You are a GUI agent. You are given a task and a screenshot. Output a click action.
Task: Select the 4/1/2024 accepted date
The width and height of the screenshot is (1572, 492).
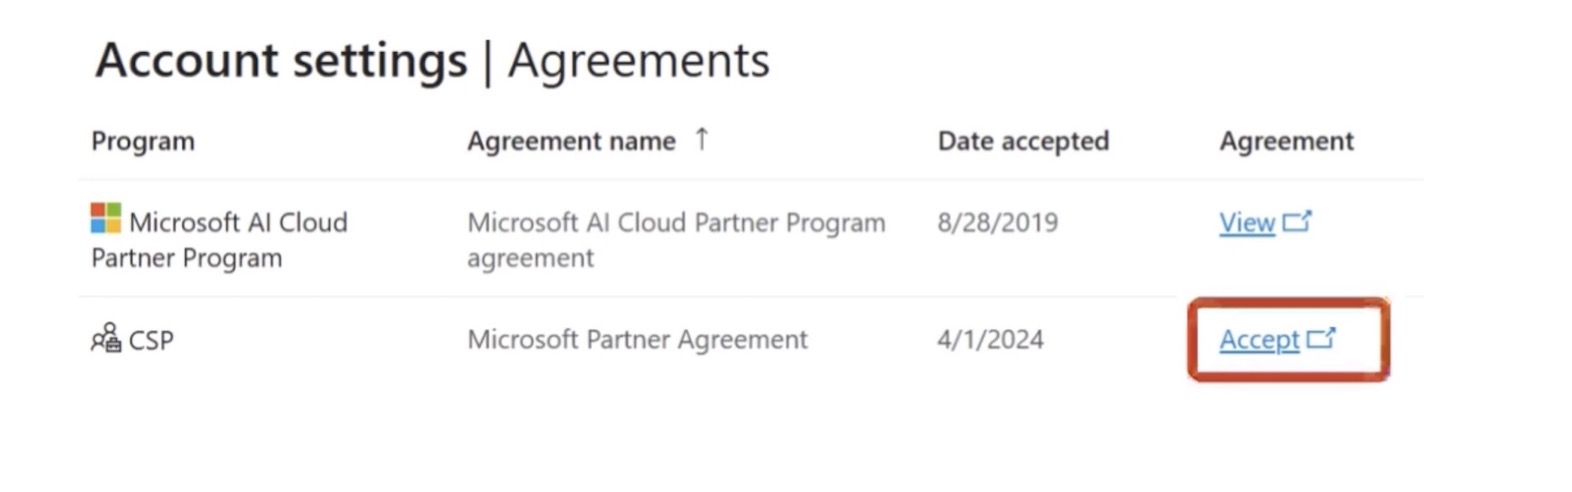tap(990, 340)
